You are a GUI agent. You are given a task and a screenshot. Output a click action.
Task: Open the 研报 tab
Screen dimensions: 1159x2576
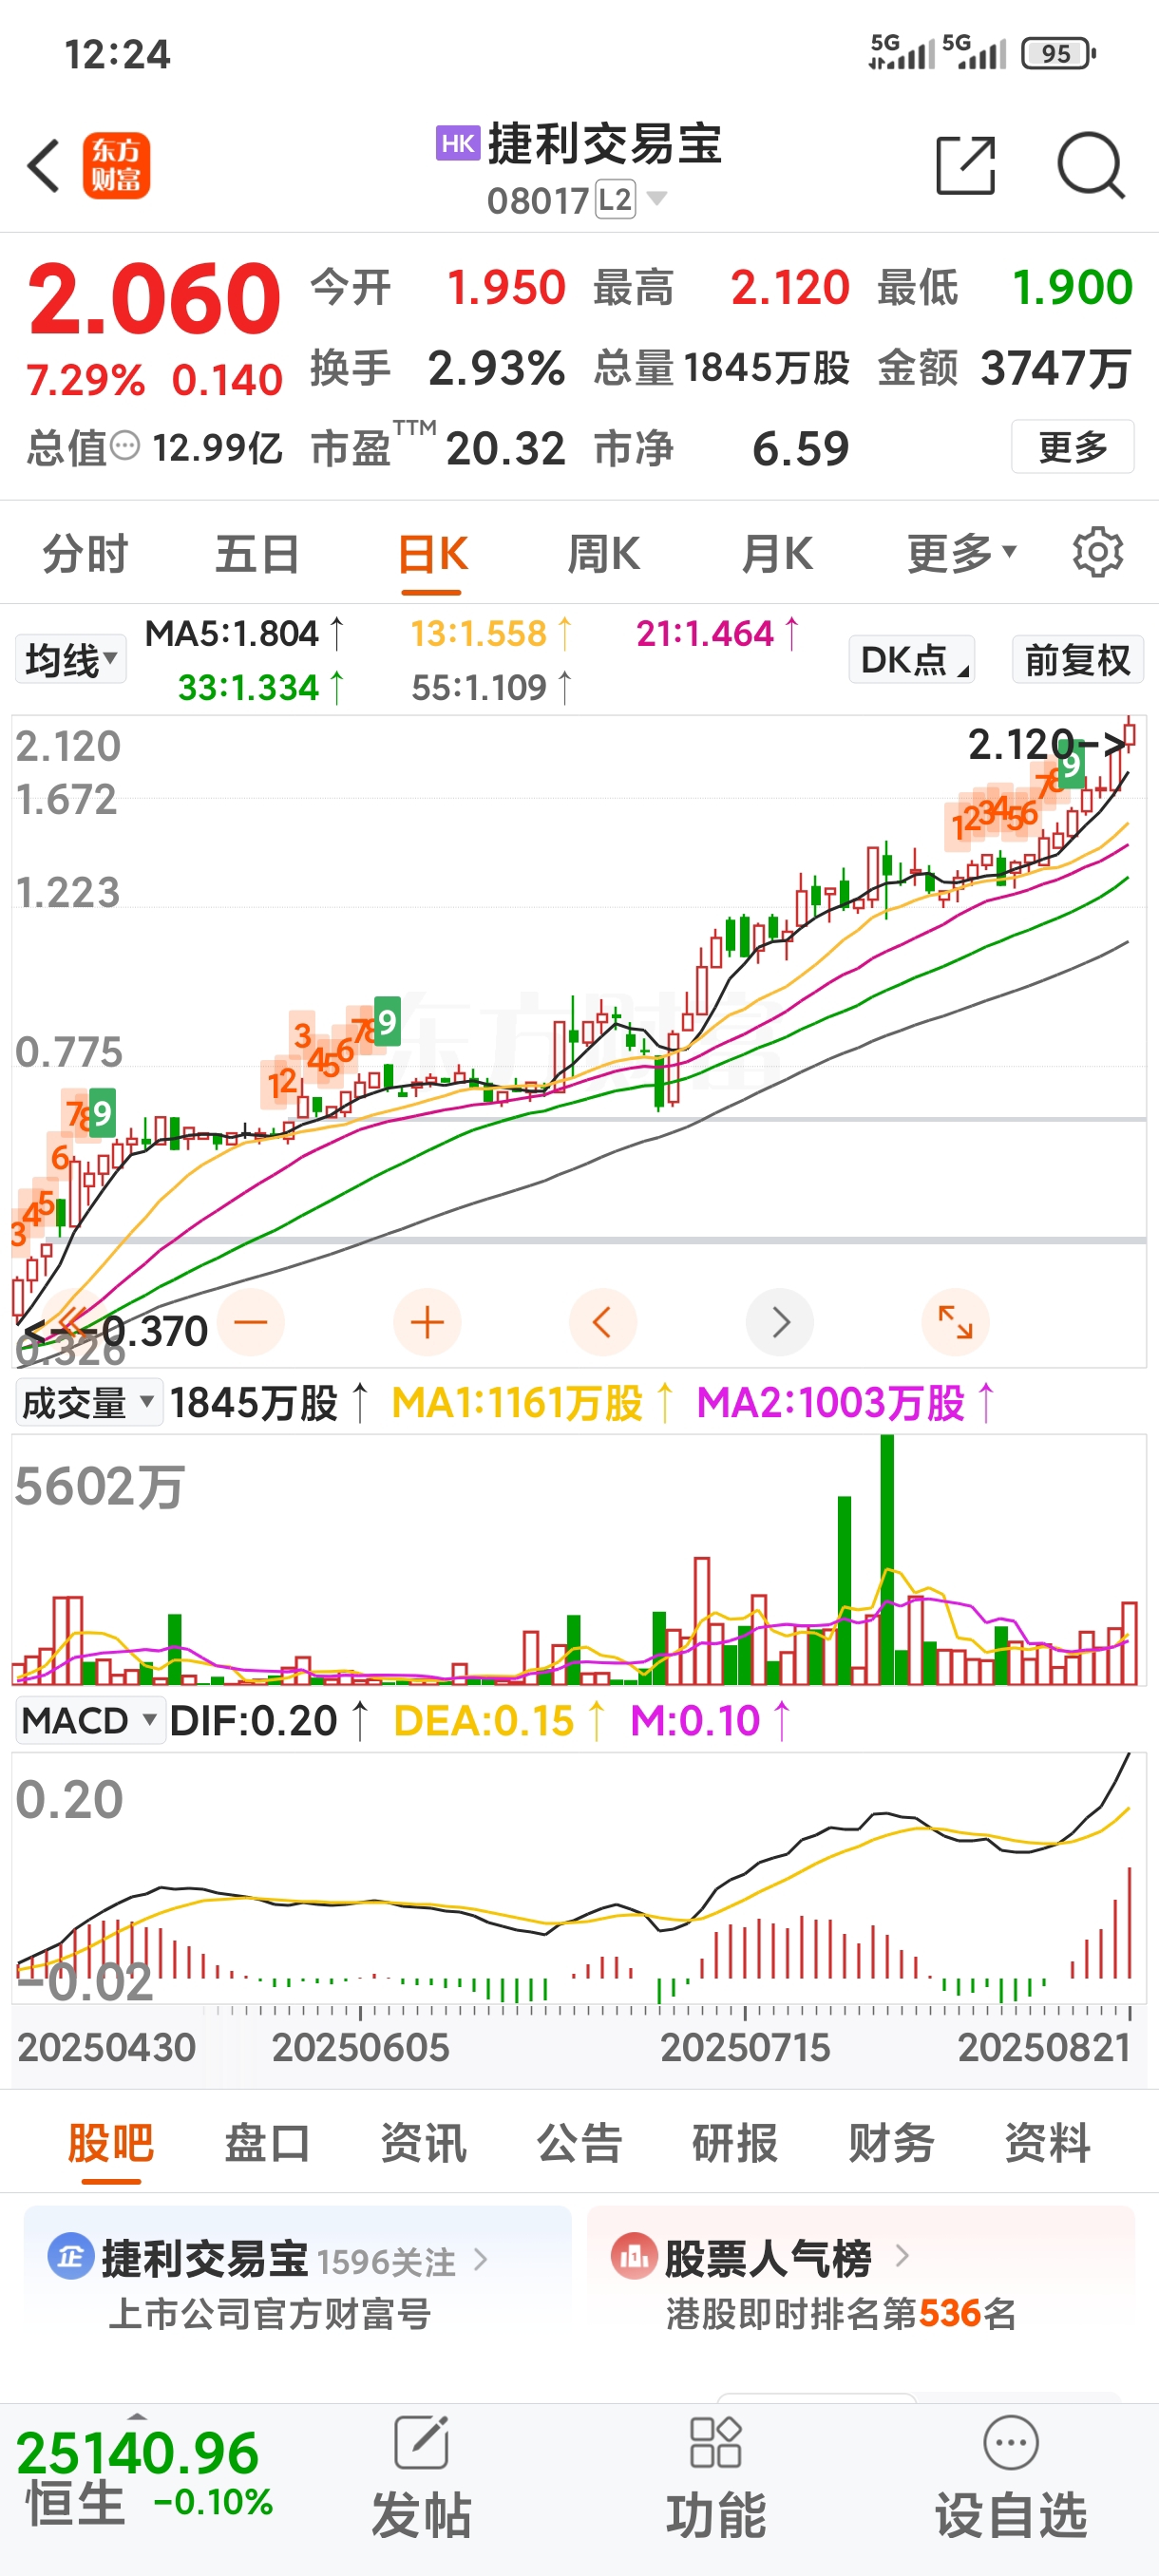click(x=735, y=2142)
